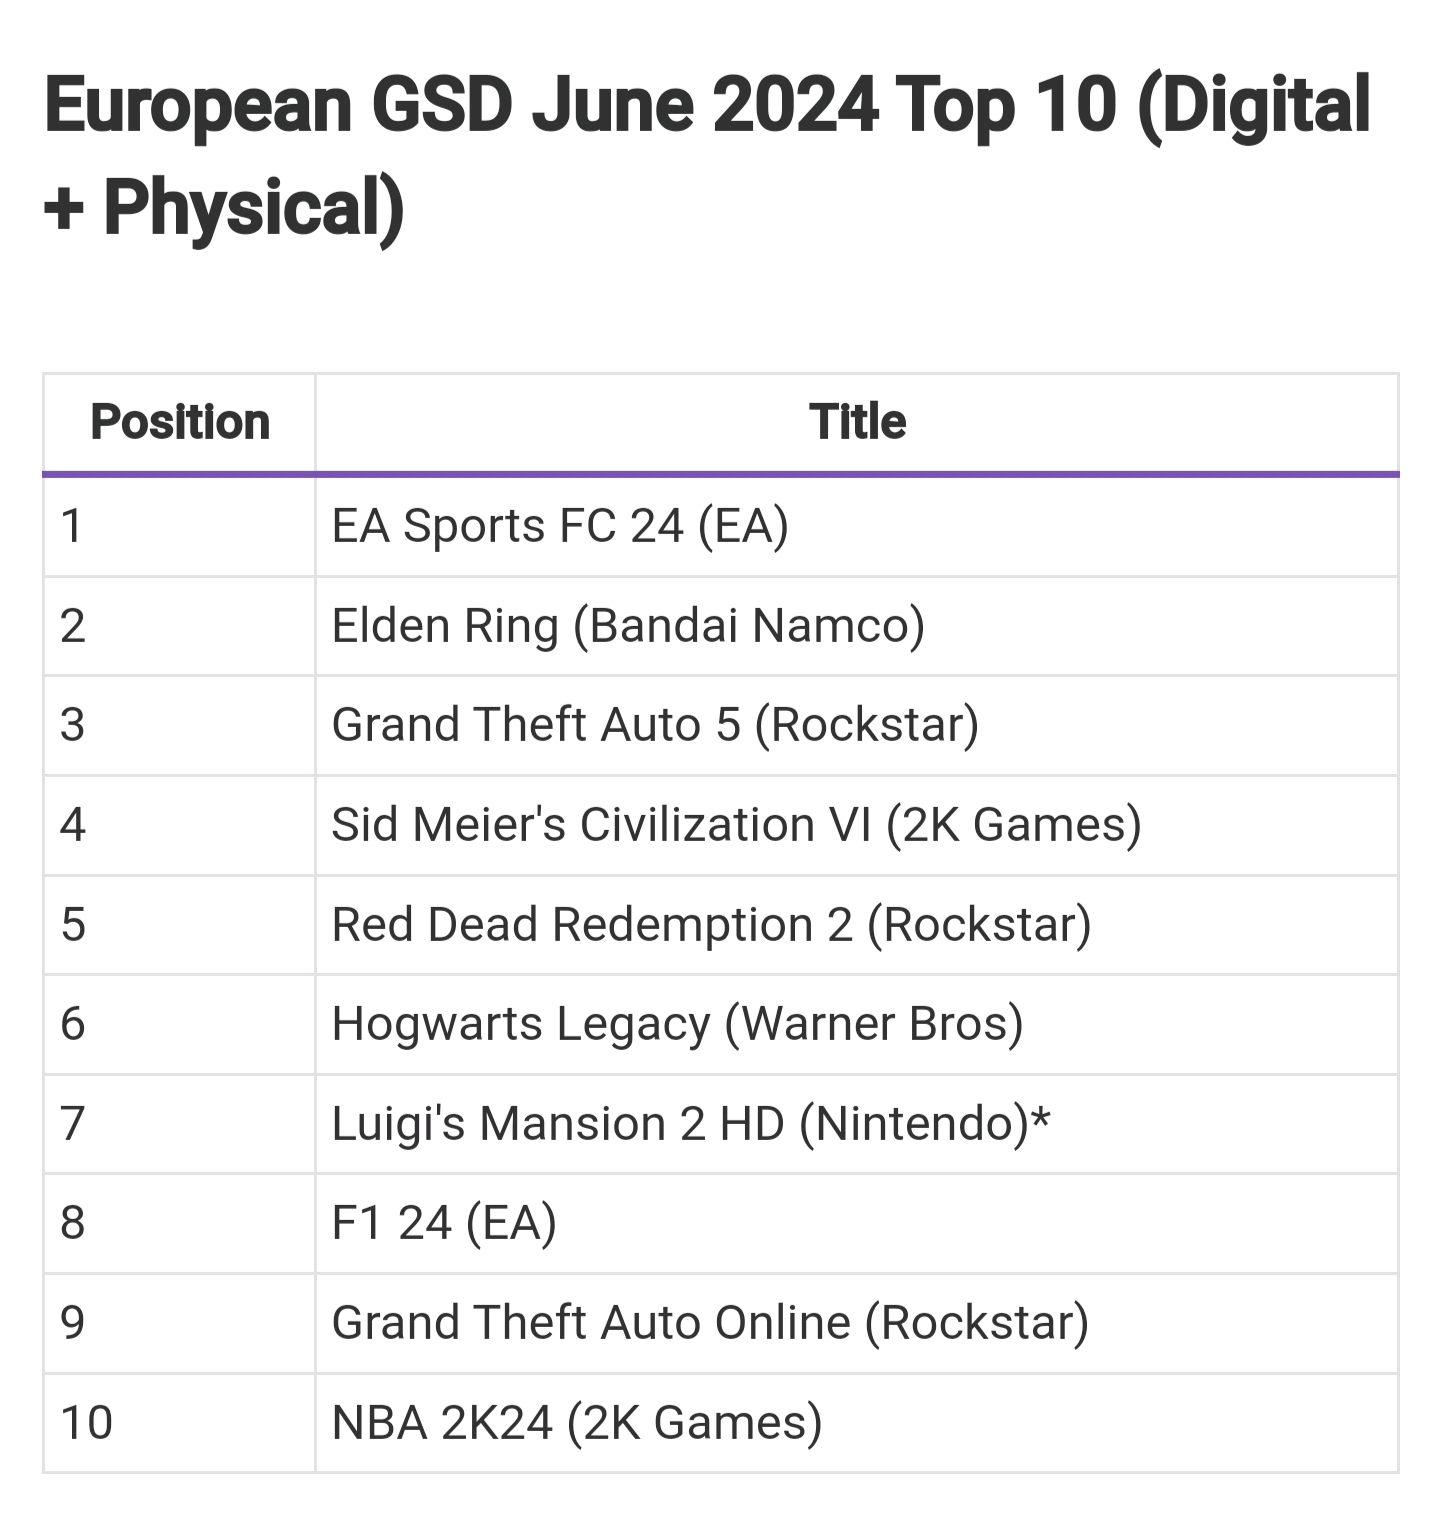The height and width of the screenshot is (1529, 1440).
Task: Click Red Dead Redemption 2 title
Action: [x=711, y=924]
